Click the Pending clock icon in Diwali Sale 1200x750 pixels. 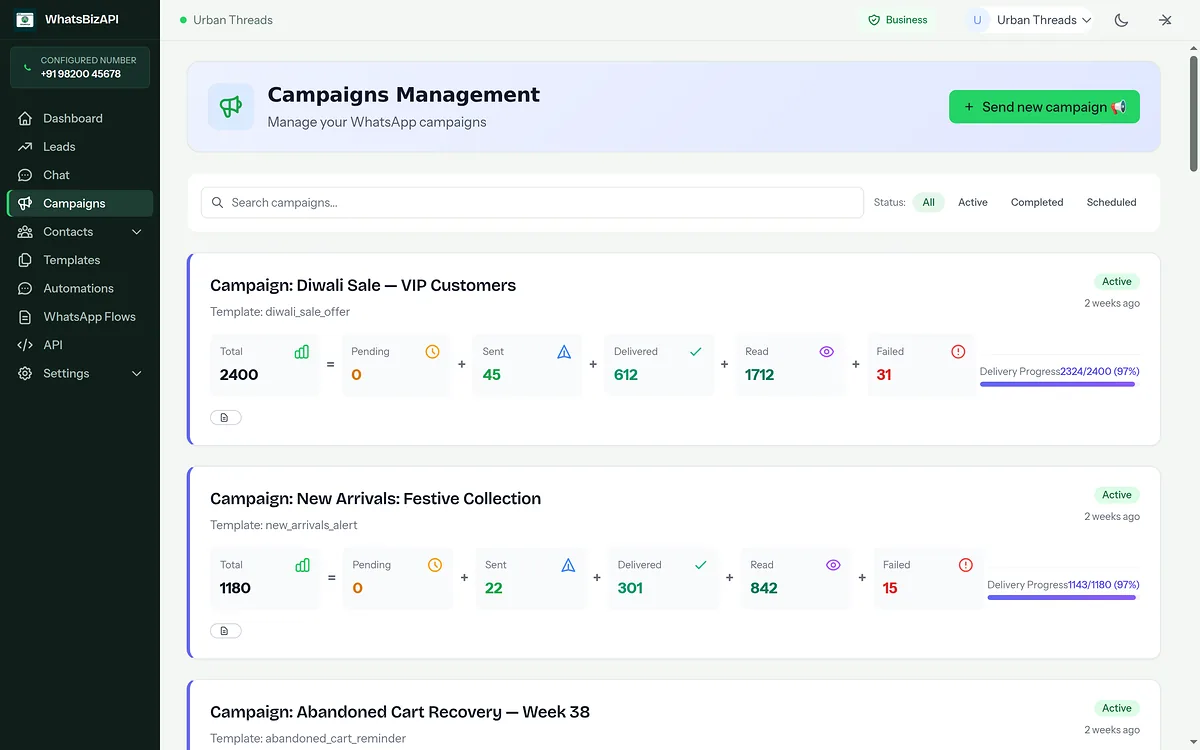[x=432, y=352]
